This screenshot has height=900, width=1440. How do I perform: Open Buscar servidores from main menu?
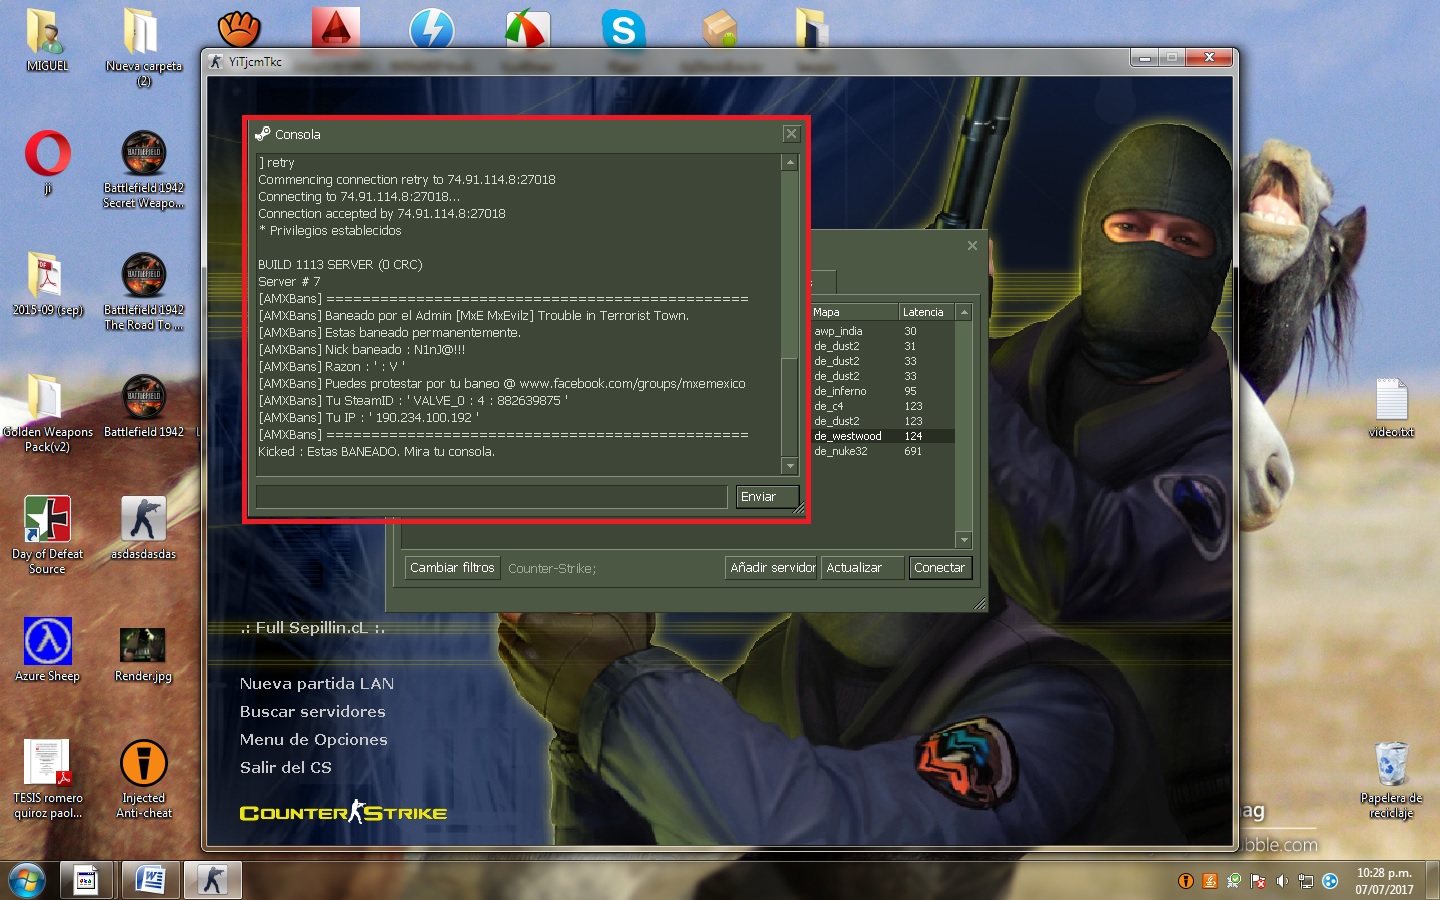(312, 712)
